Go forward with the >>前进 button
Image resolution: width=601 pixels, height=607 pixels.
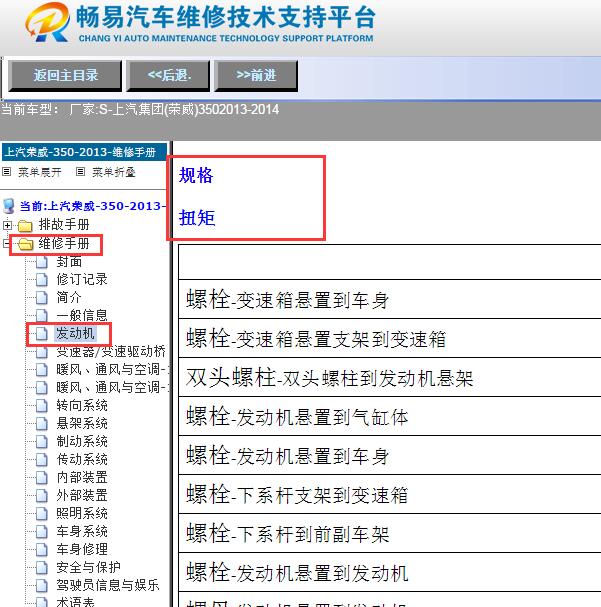pos(256,75)
